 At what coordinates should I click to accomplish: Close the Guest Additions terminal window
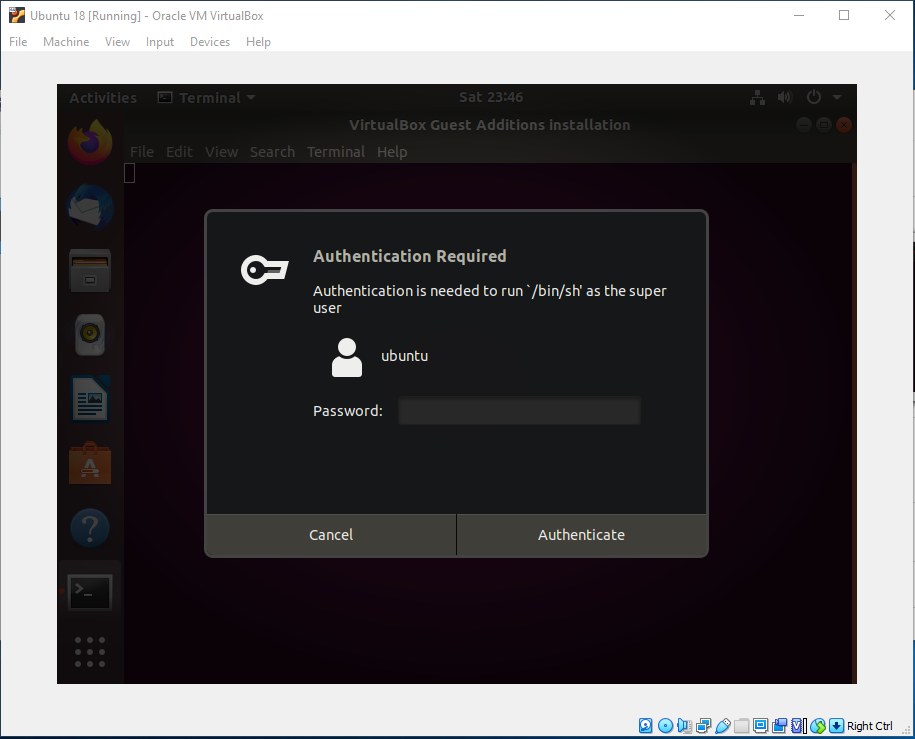click(843, 125)
